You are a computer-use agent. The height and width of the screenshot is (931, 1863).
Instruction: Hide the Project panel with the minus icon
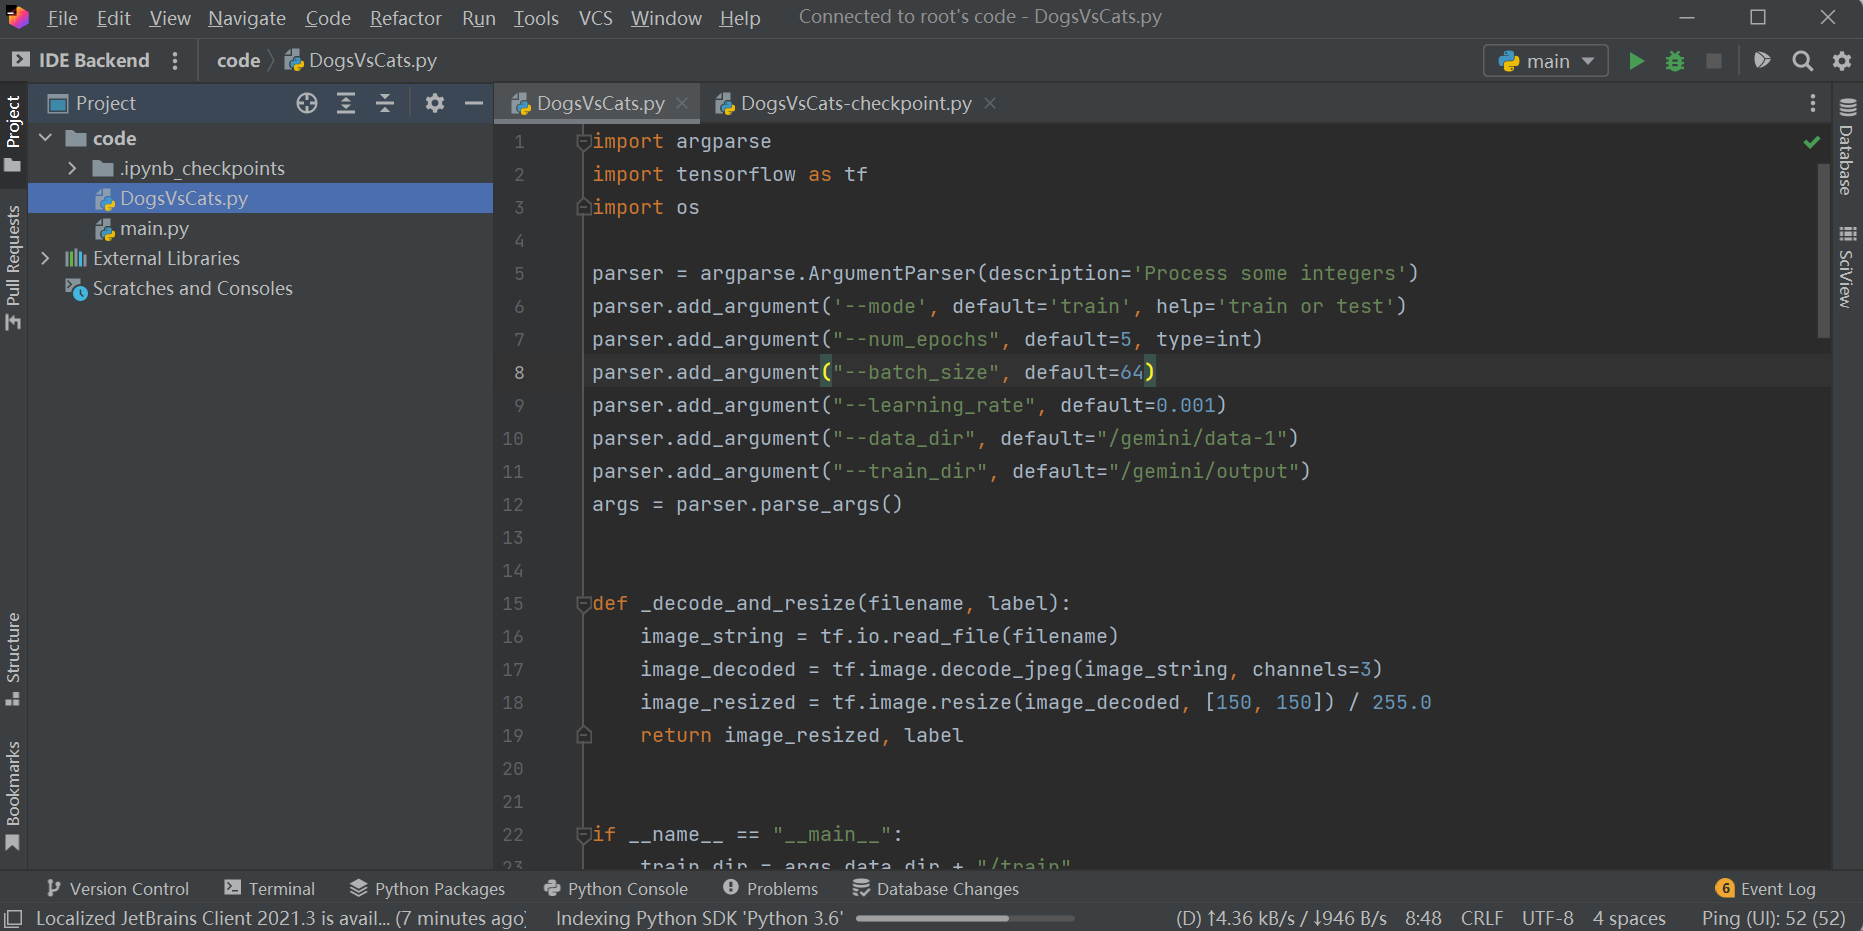pyautogui.click(x=474, y=103)
